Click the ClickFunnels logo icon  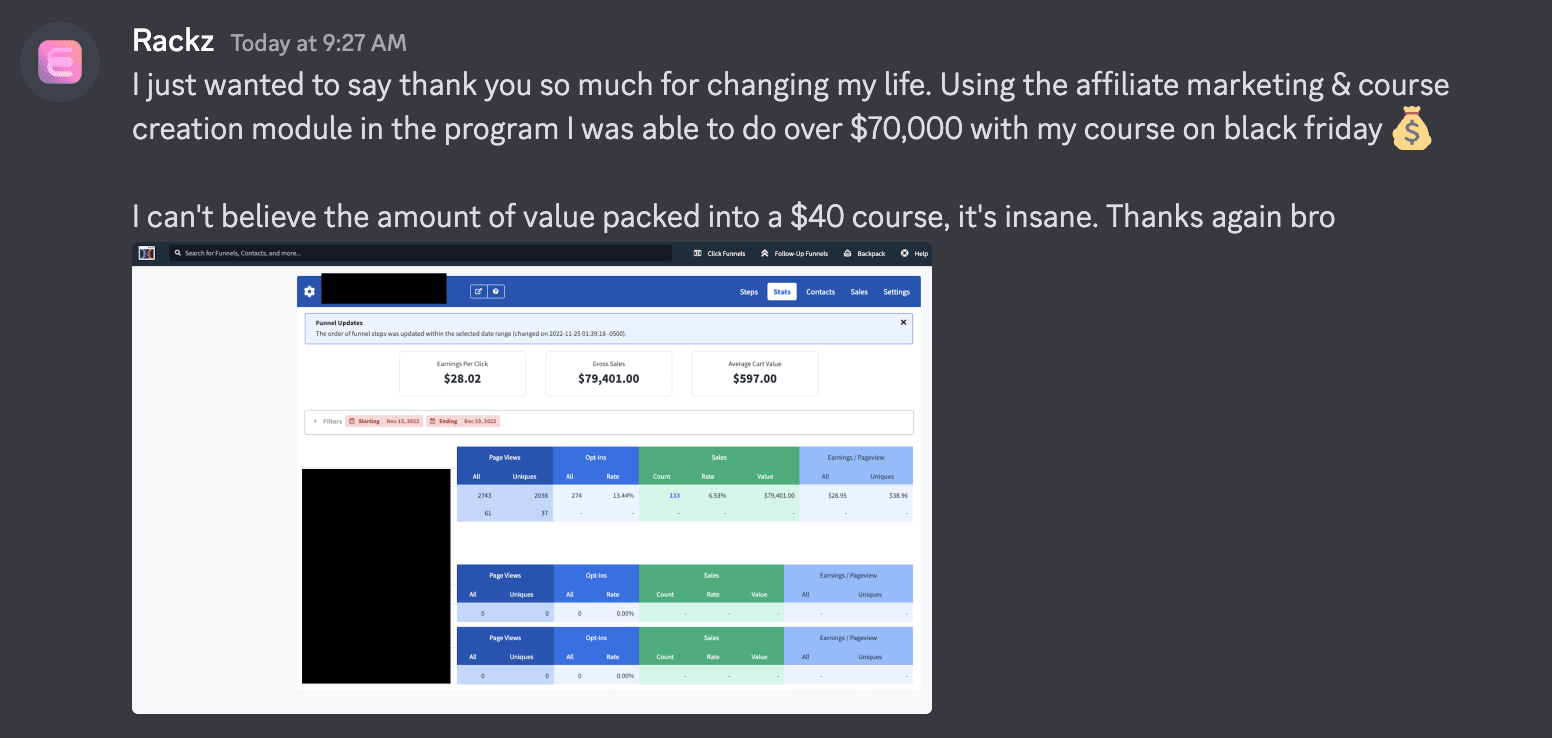click(147, 253)
